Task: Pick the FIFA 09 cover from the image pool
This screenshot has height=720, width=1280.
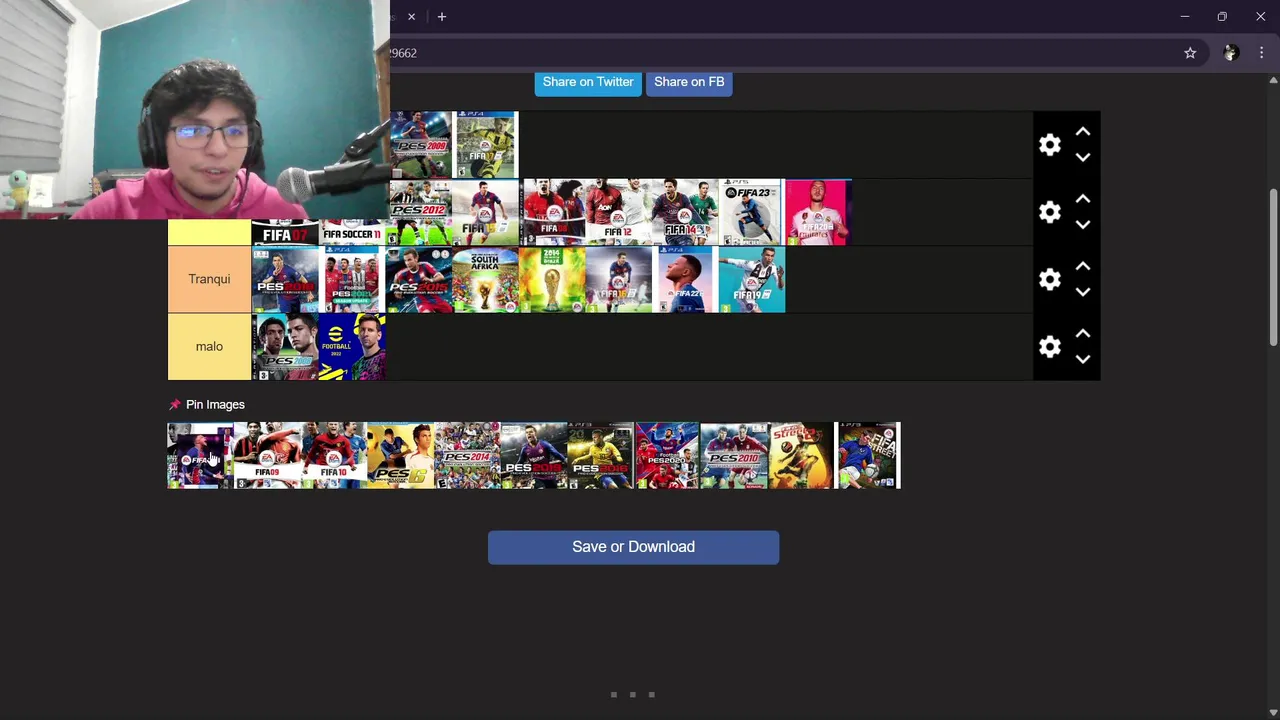Action: (267, 456)
